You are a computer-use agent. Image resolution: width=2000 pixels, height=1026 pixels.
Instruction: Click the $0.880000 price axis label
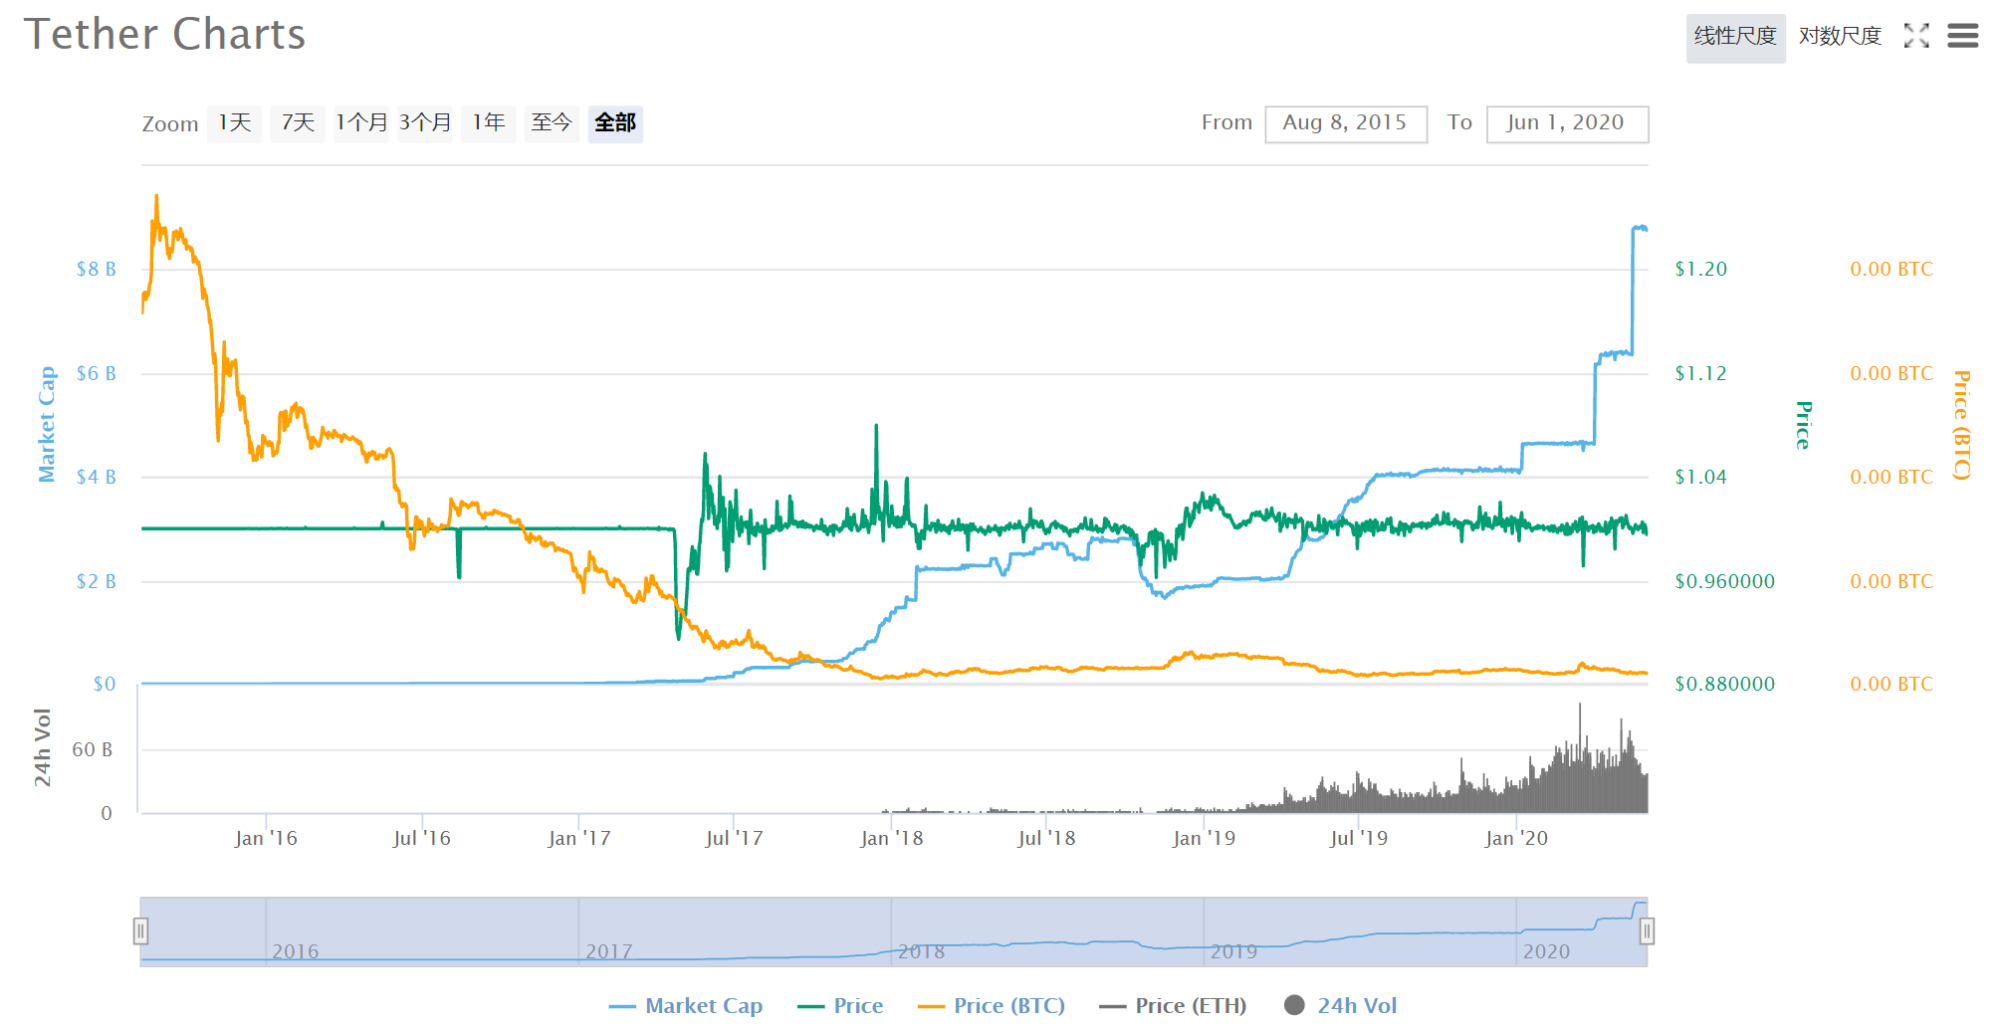pyautogui.click(x=1725, y=684)
